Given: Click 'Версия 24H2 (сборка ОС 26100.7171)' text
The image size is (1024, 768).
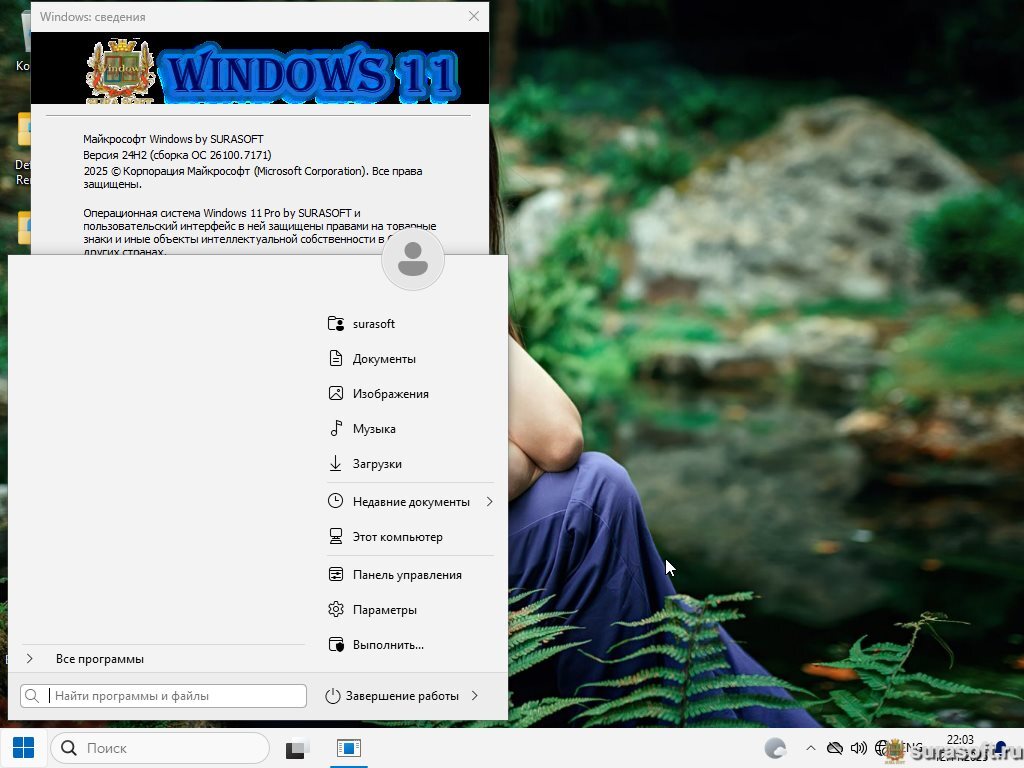Looking at the screenshot, I should pos(177,155).
